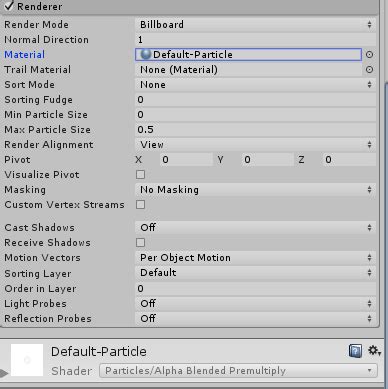Open the Motion Vectors dropdown
The image size is (388, 389).
click(255, 258)
